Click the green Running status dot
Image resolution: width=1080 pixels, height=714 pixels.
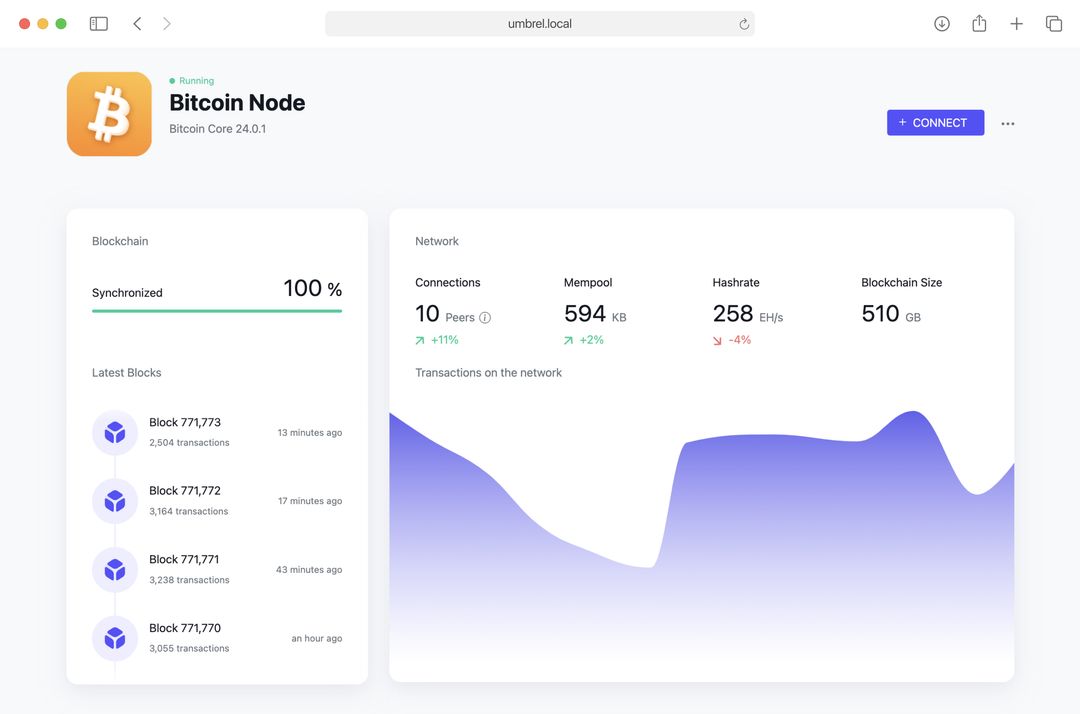(x=172, y=81)
